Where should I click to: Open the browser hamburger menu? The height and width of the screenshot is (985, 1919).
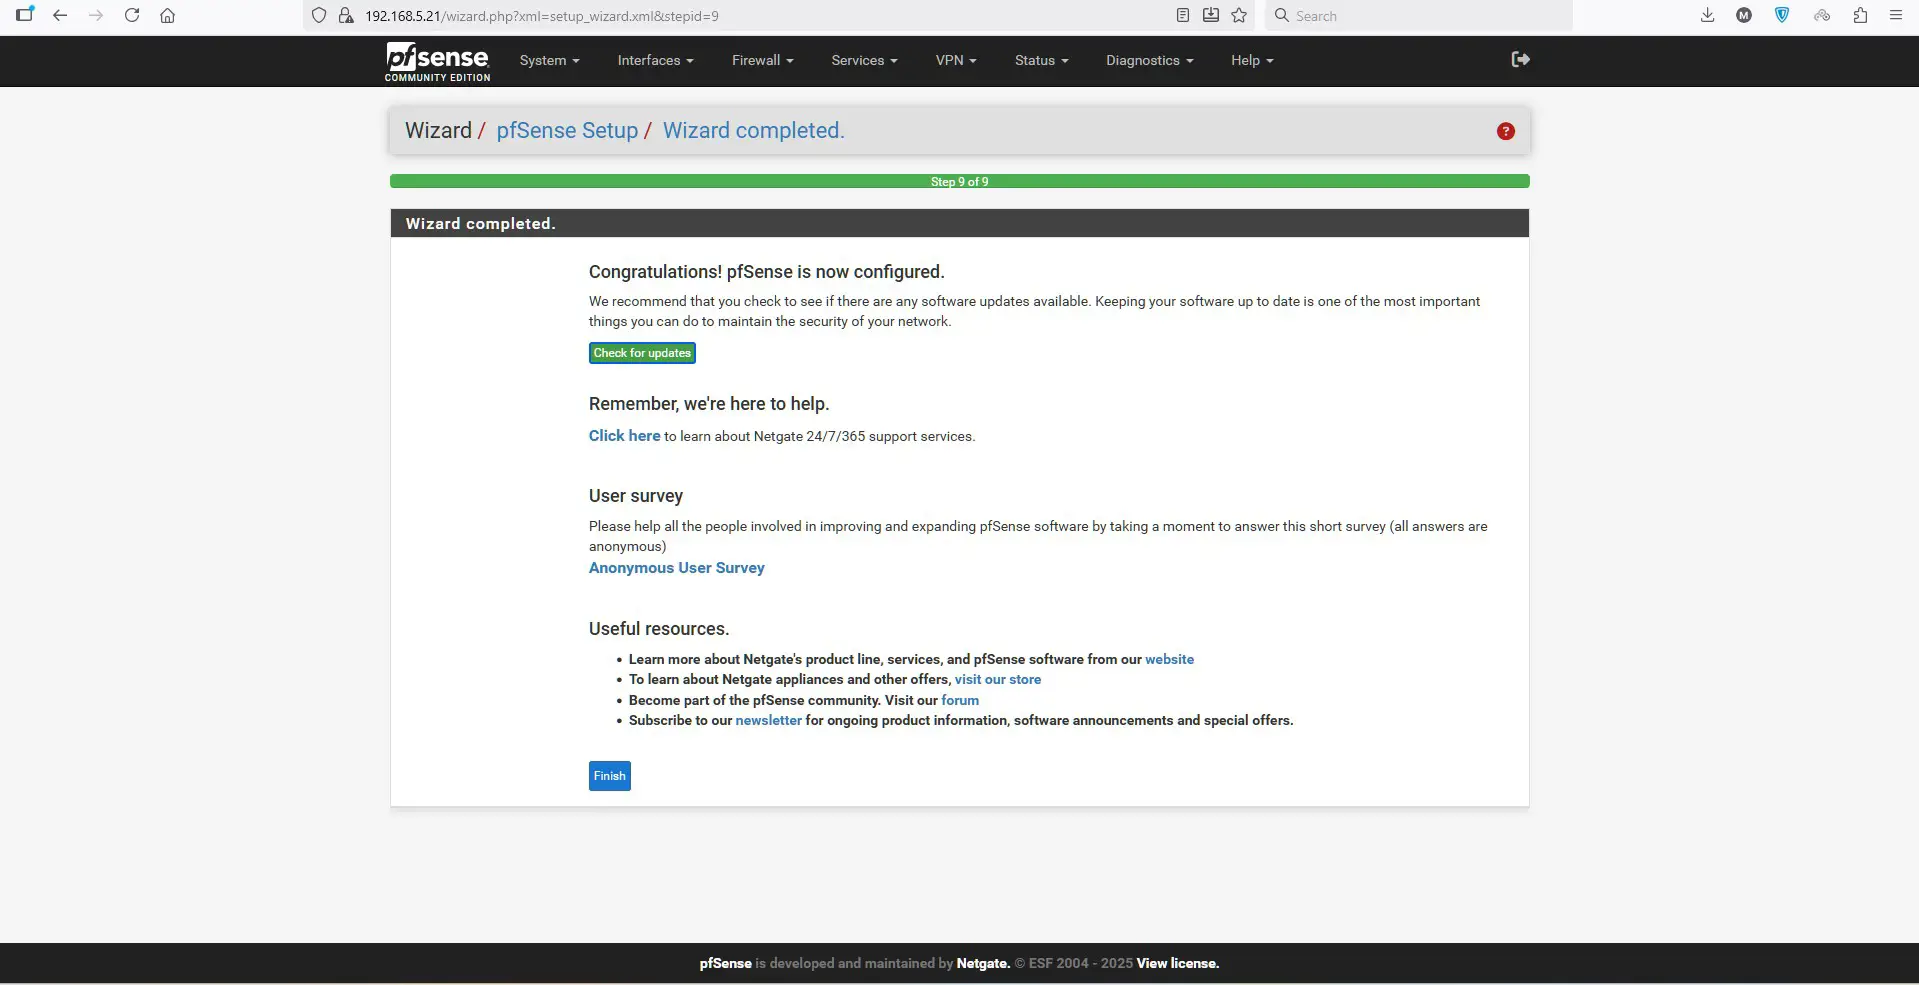1896,15
